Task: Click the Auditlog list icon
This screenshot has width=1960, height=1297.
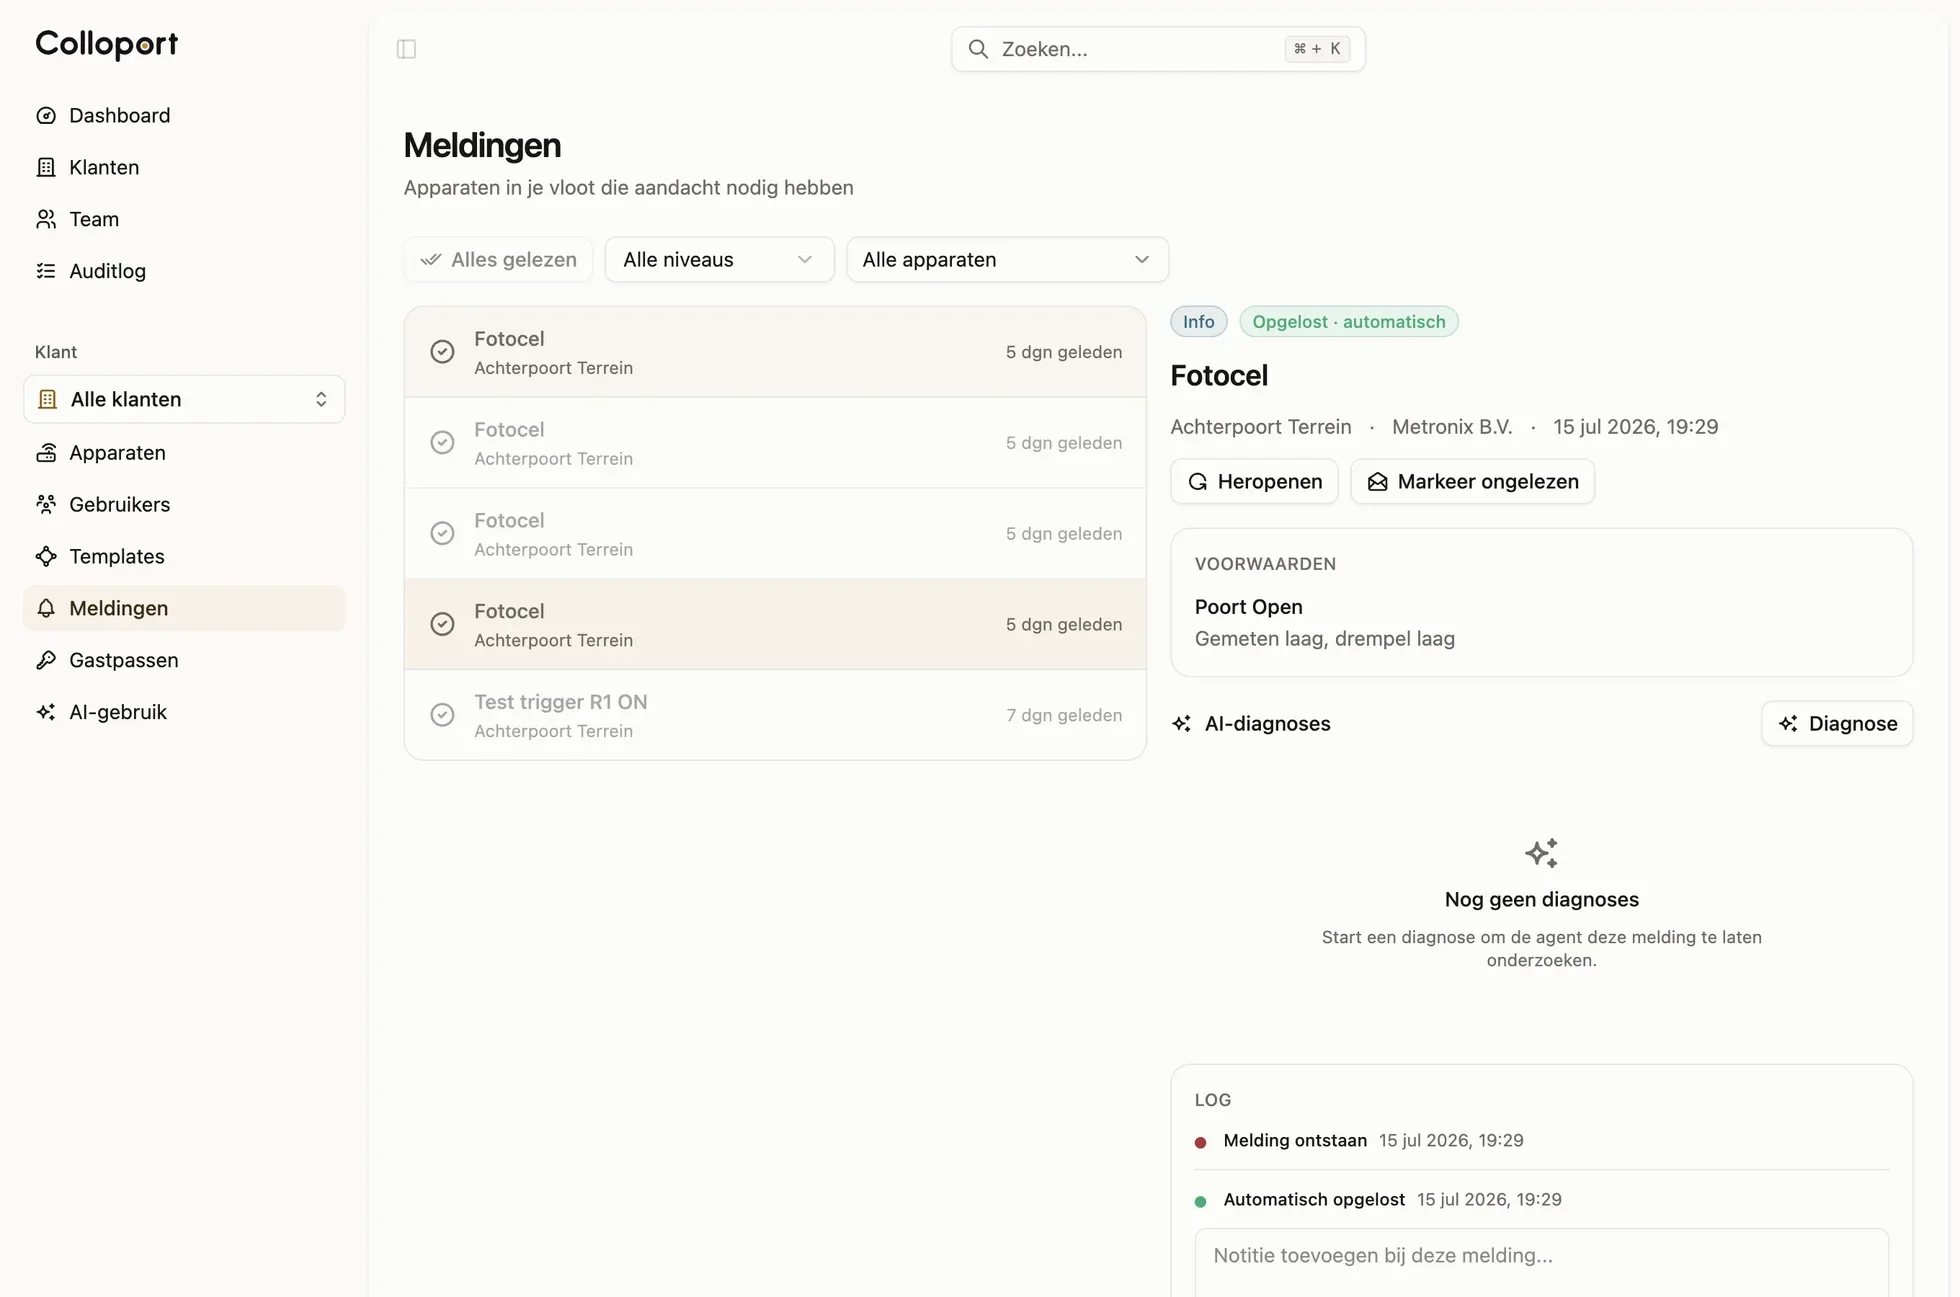Action: [46, 272]
